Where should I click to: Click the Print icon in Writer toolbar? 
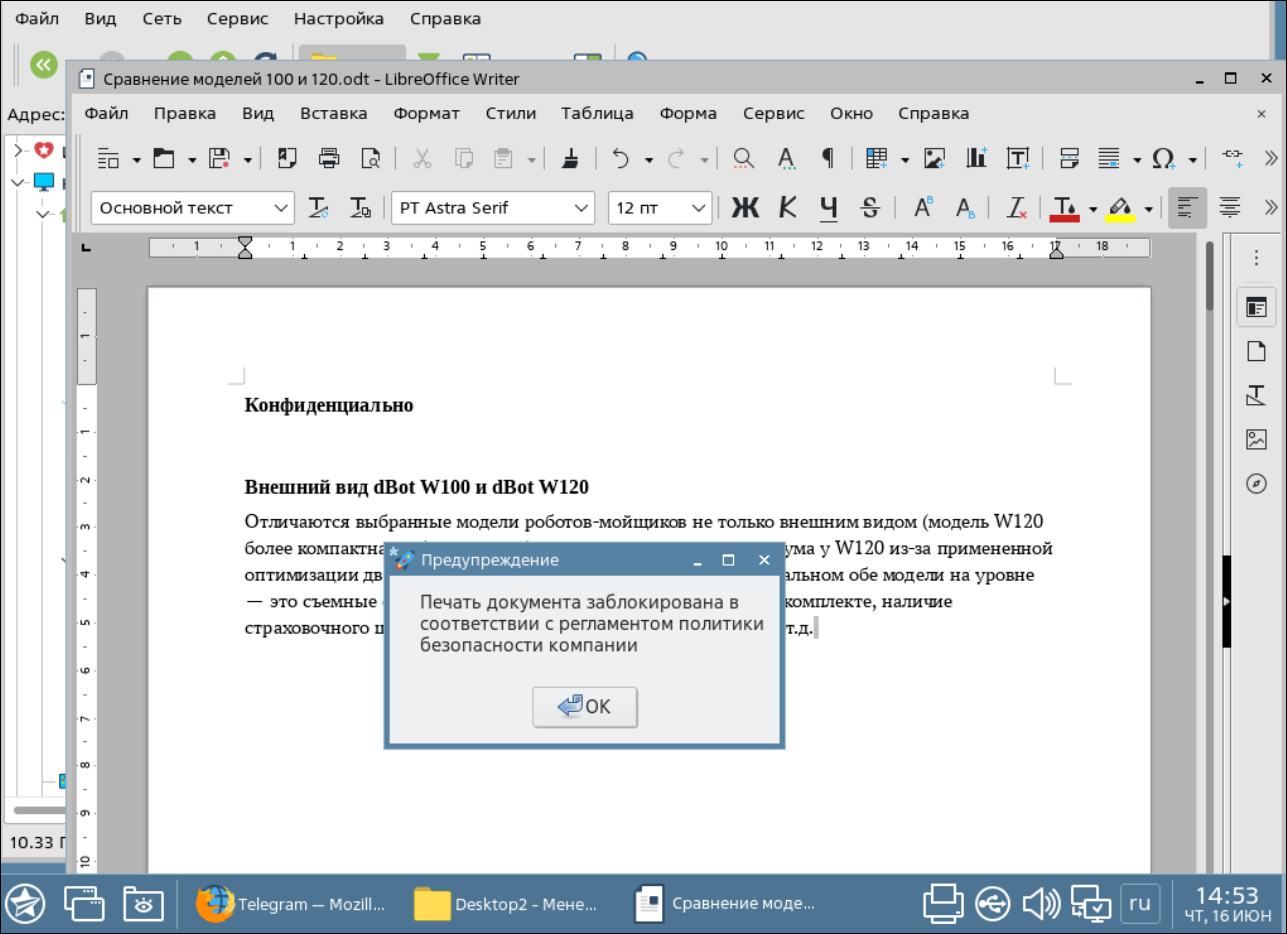[x=329, y=157]
